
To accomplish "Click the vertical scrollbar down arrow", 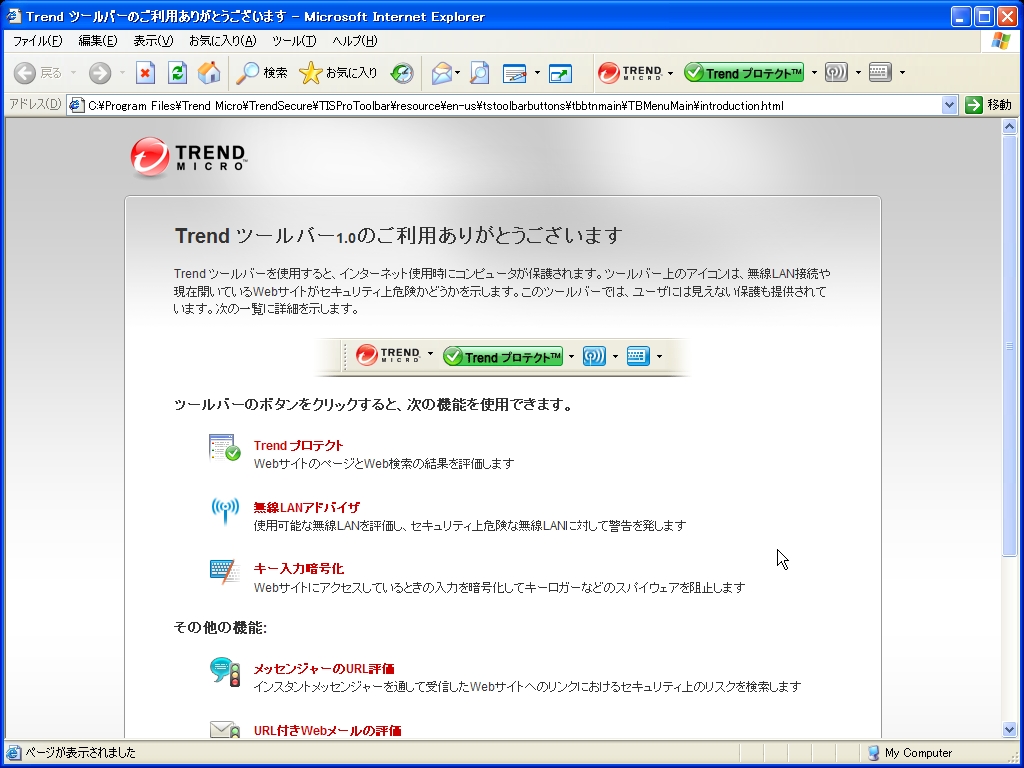I will (1010, 729).
